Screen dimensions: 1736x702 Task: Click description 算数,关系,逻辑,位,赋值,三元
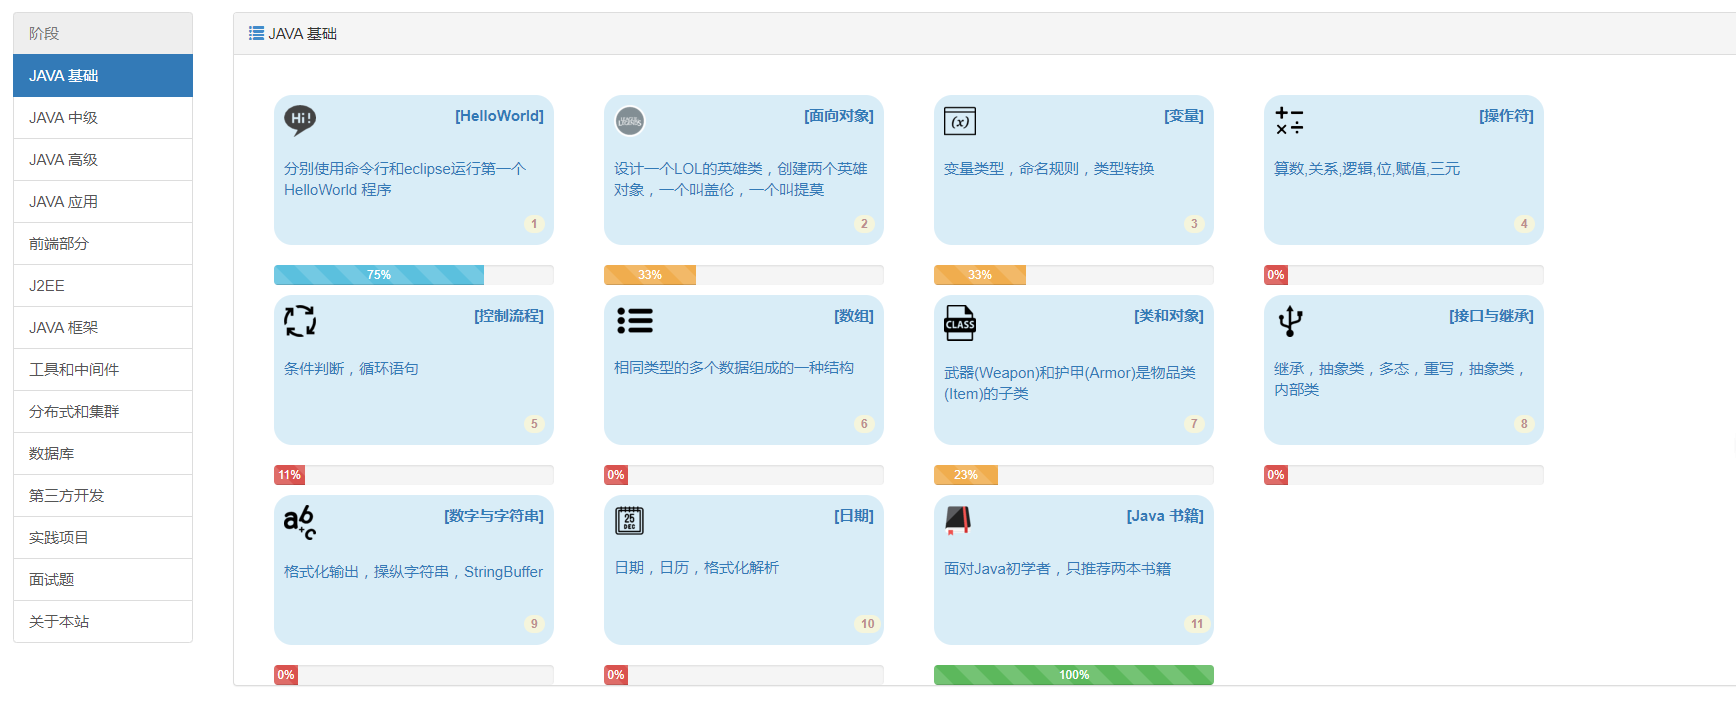coord(1367,169)
